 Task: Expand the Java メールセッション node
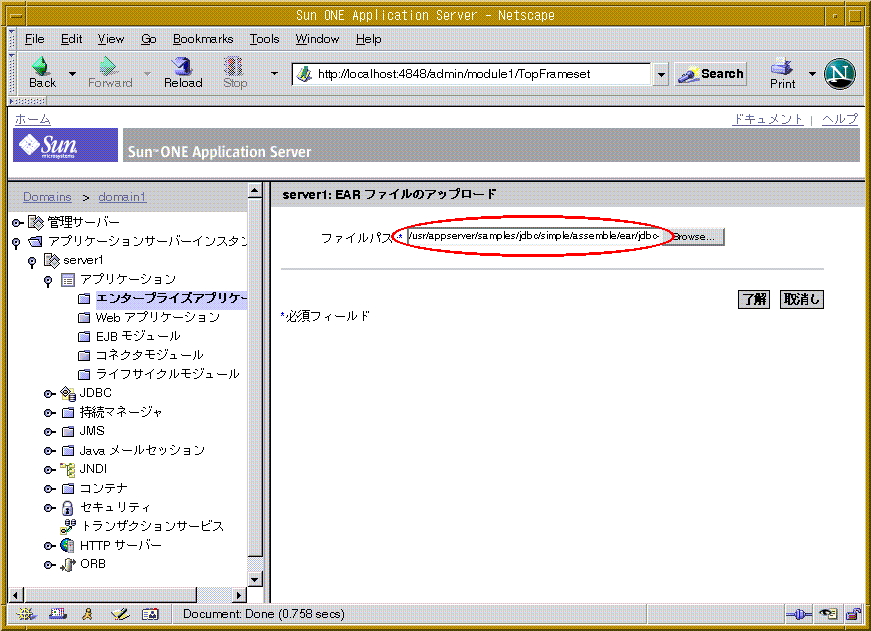pyautogui.click(x=49, y=451)
